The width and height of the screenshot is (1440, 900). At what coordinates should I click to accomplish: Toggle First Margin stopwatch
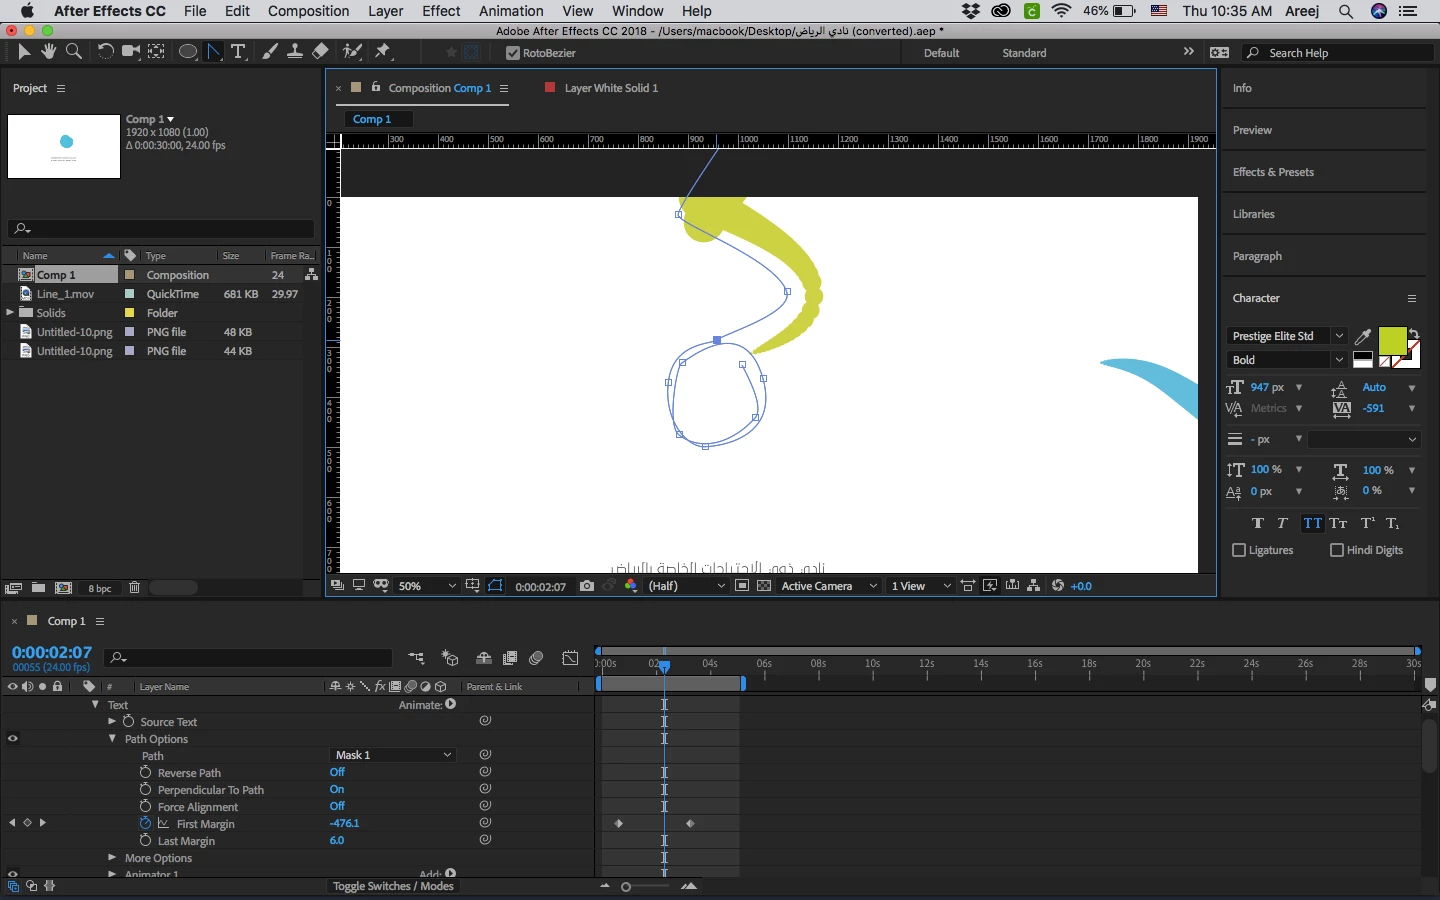pyautogui.click(x=145, y=823)
